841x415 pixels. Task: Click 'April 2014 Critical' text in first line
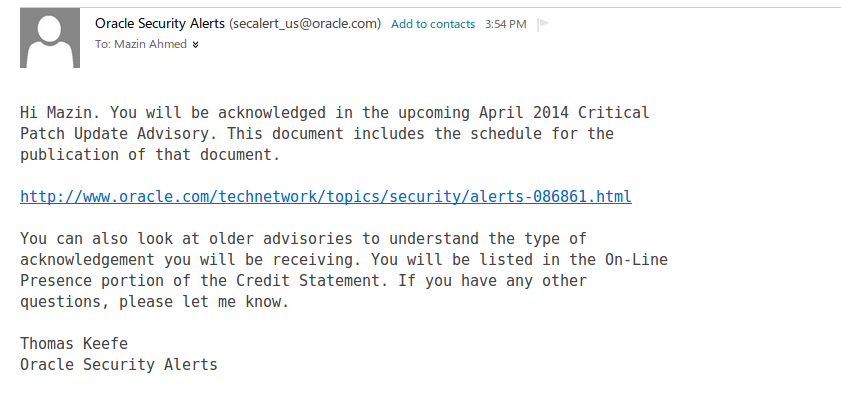pos(564,113)
